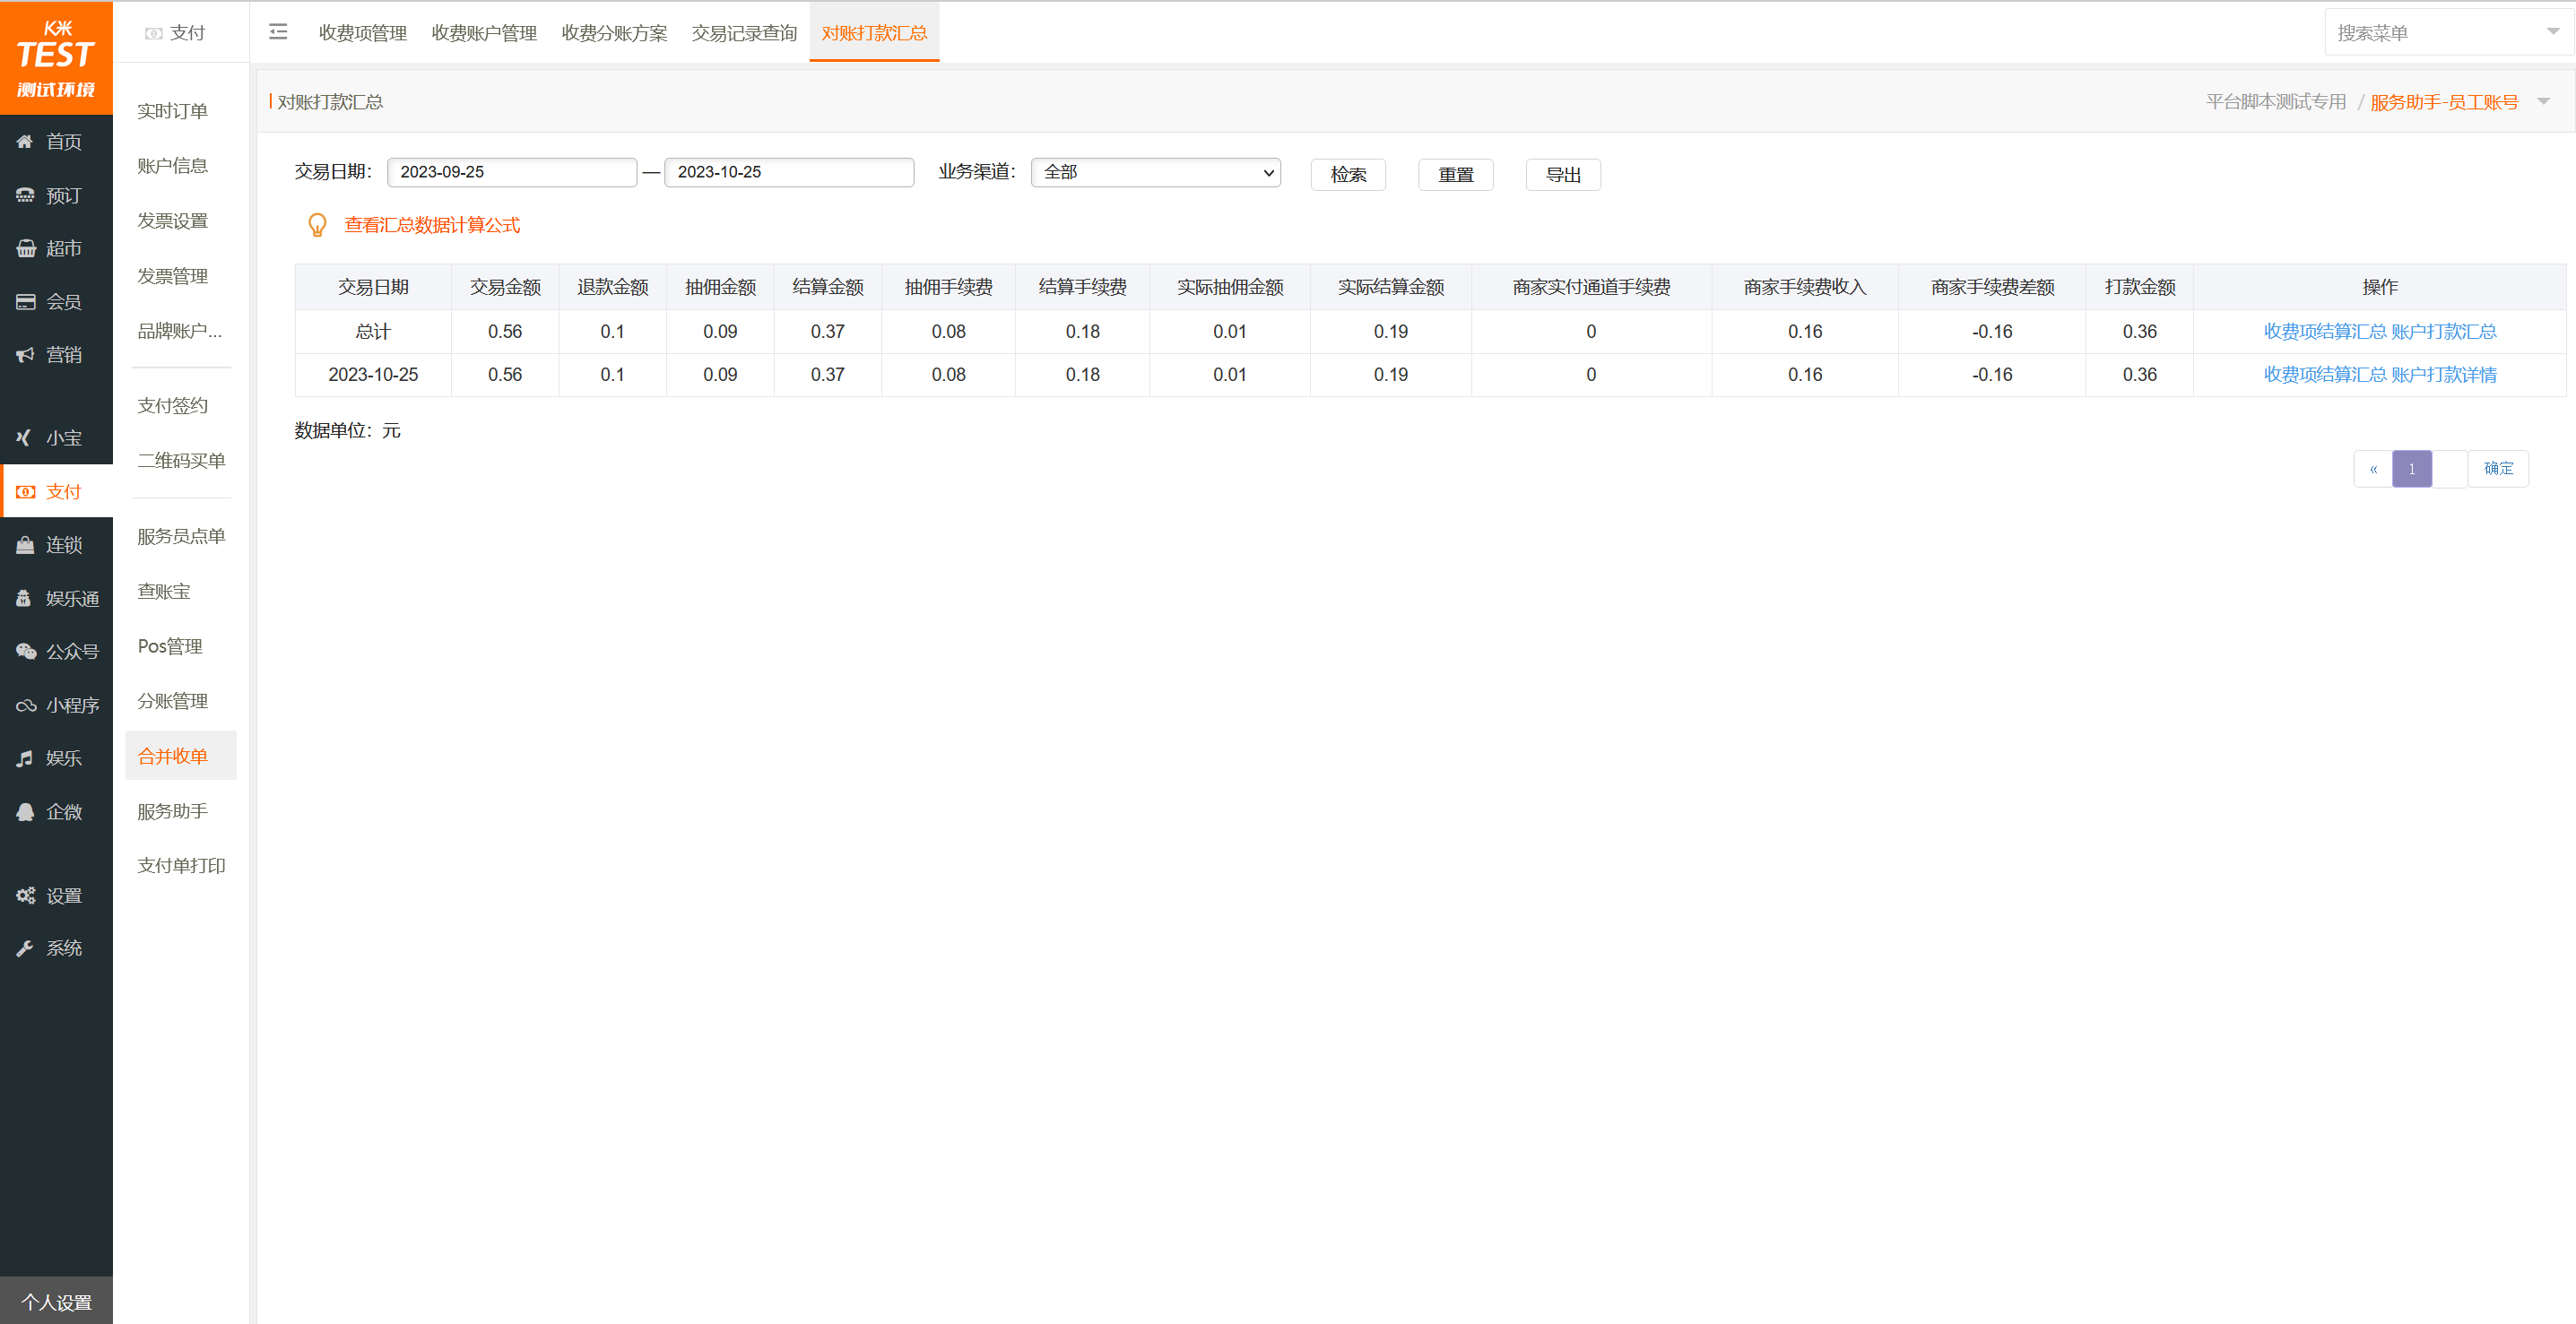Click the megaphone icon for 营销
This screenshot has width=2576, height=1324.
(x=25, y=355)
